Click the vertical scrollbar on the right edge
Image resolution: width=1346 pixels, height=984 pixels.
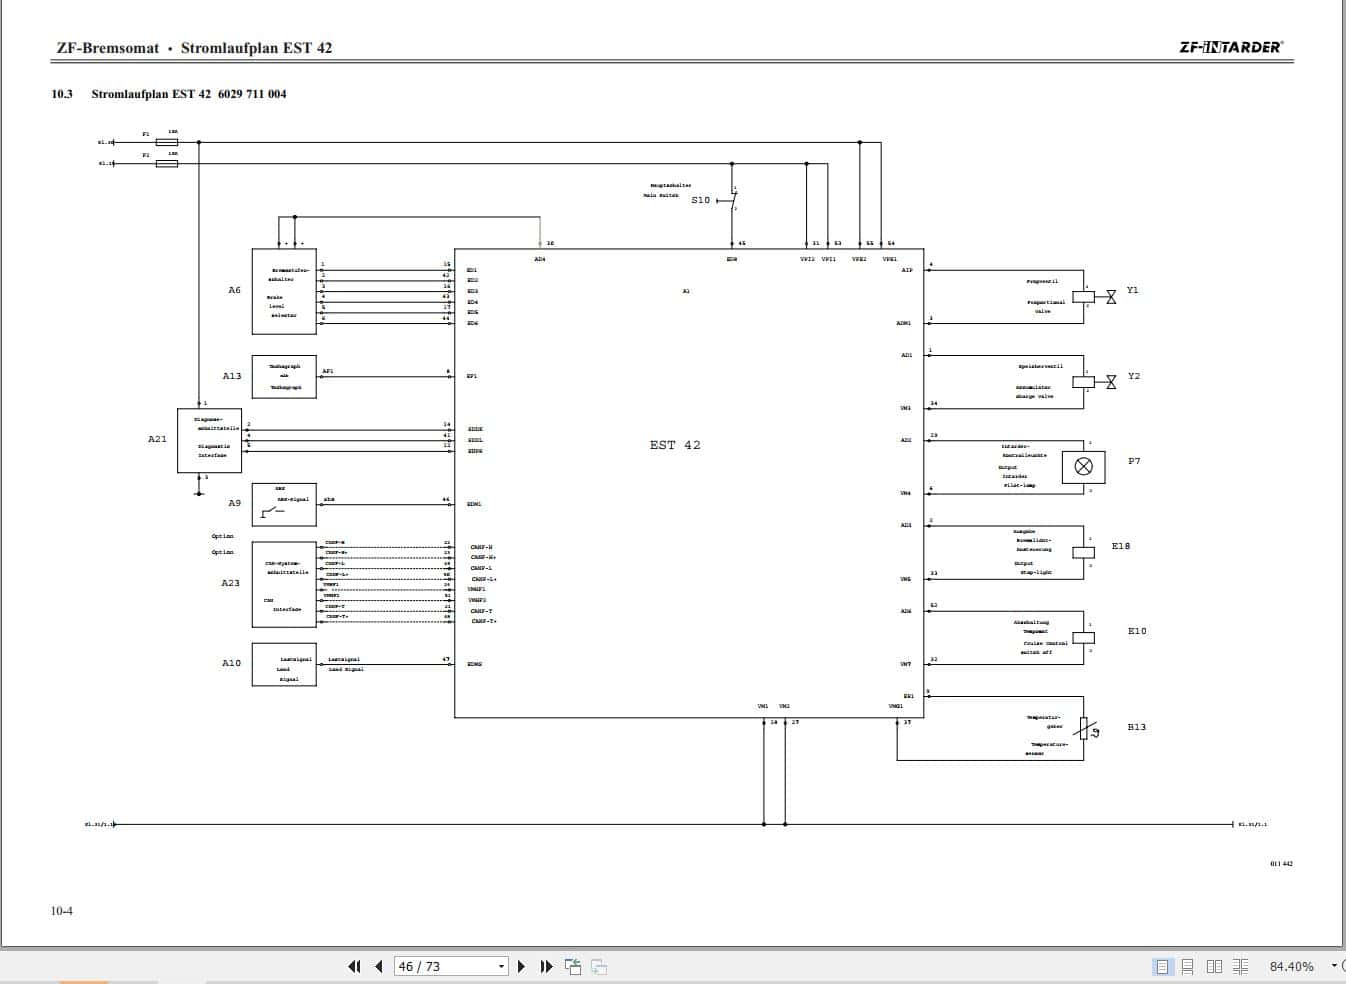click(1341, 500)
